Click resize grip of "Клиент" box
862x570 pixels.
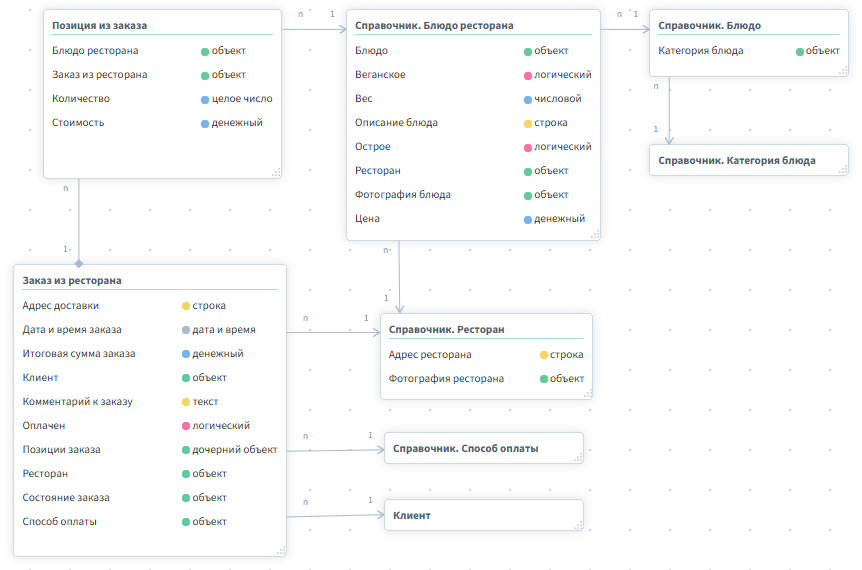coord(577,524)
